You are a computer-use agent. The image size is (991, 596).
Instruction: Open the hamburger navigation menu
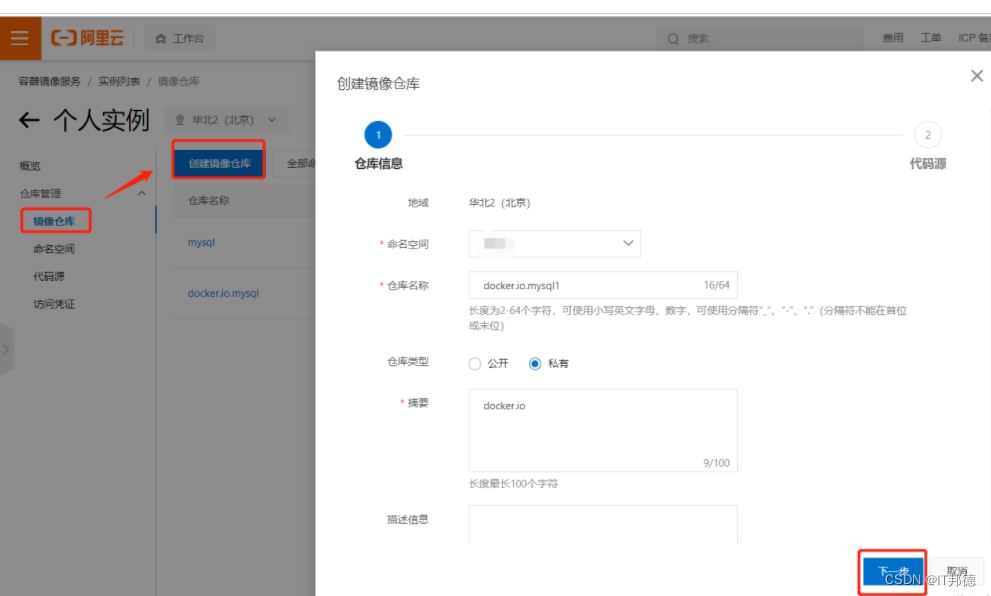pos(19,39)
